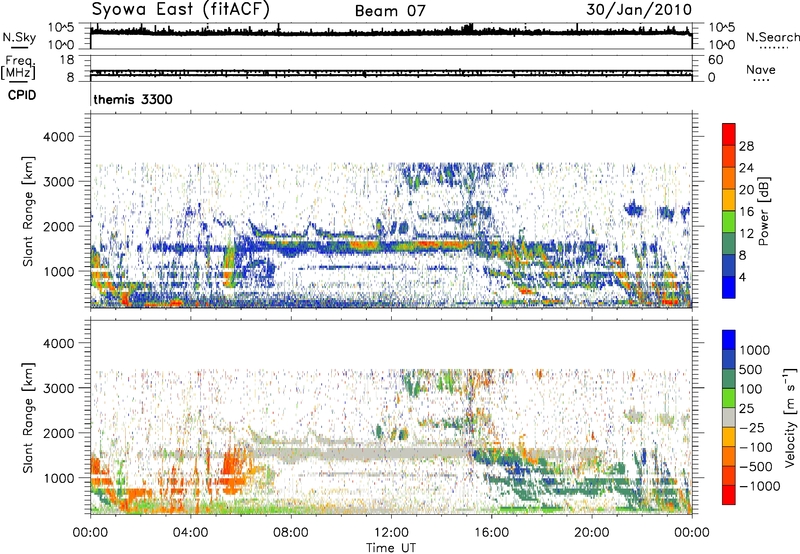Click the "4" Power colorbar label

(x=742, y=277)
